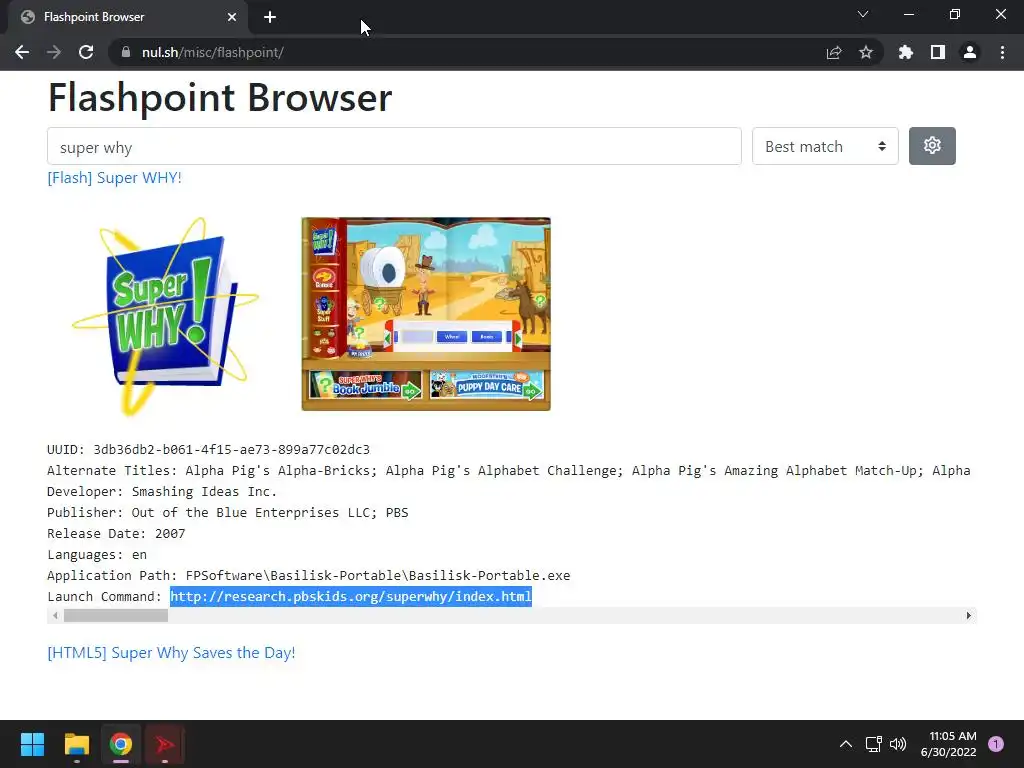Open the tab search chevron
This screenshot has height=768, width=1024.
click(863, 14)
